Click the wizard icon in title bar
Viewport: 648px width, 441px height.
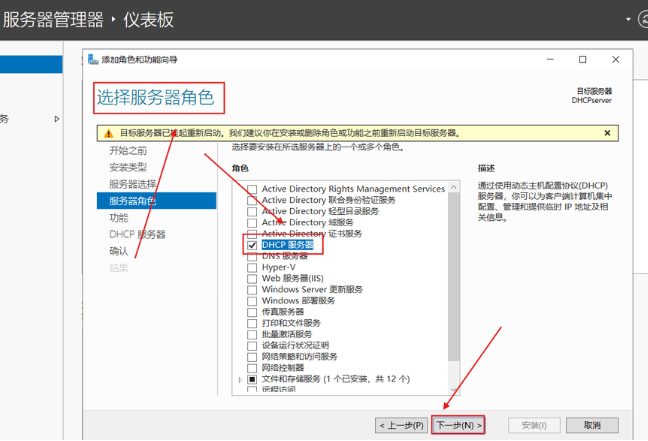pyautogui.click(x=93, y=60)
